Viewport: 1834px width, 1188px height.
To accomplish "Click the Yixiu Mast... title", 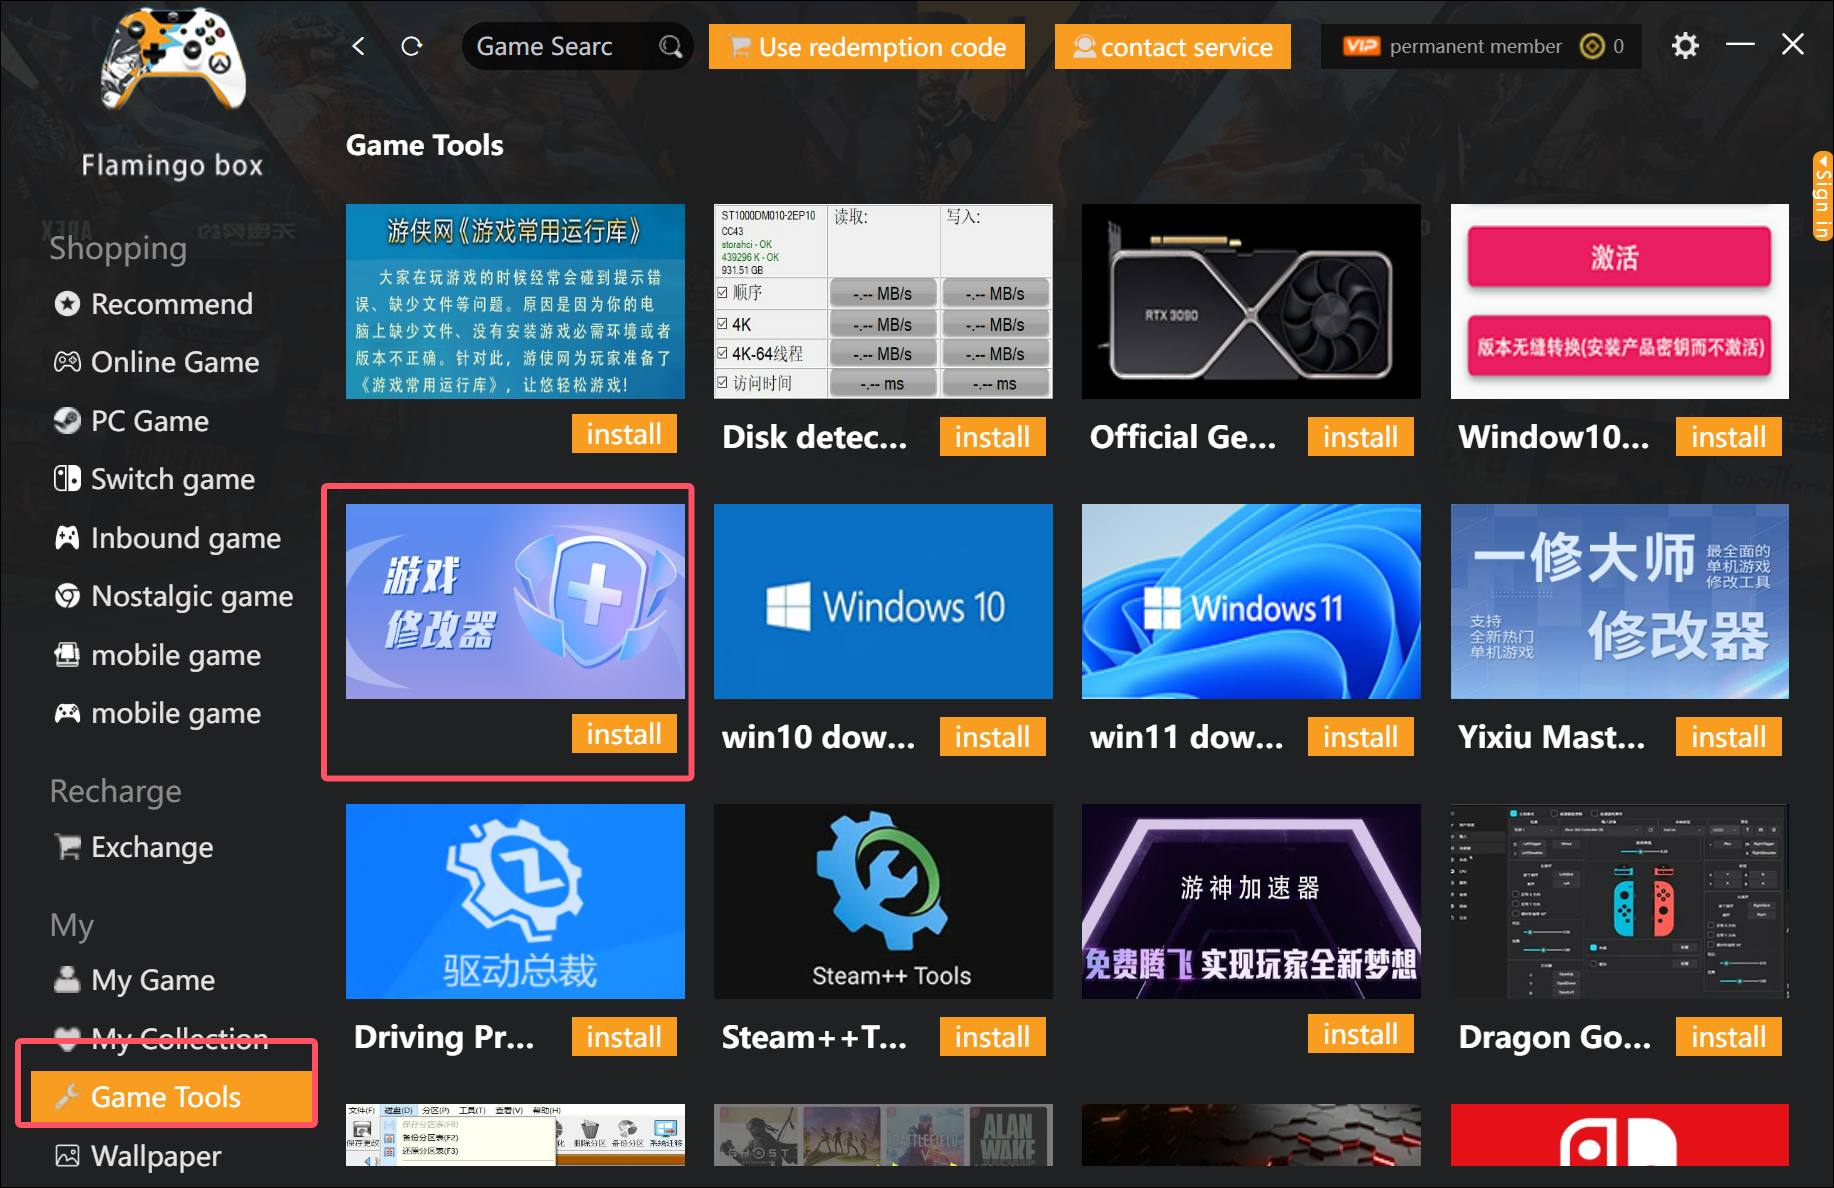I will (x=1552, y=737).
